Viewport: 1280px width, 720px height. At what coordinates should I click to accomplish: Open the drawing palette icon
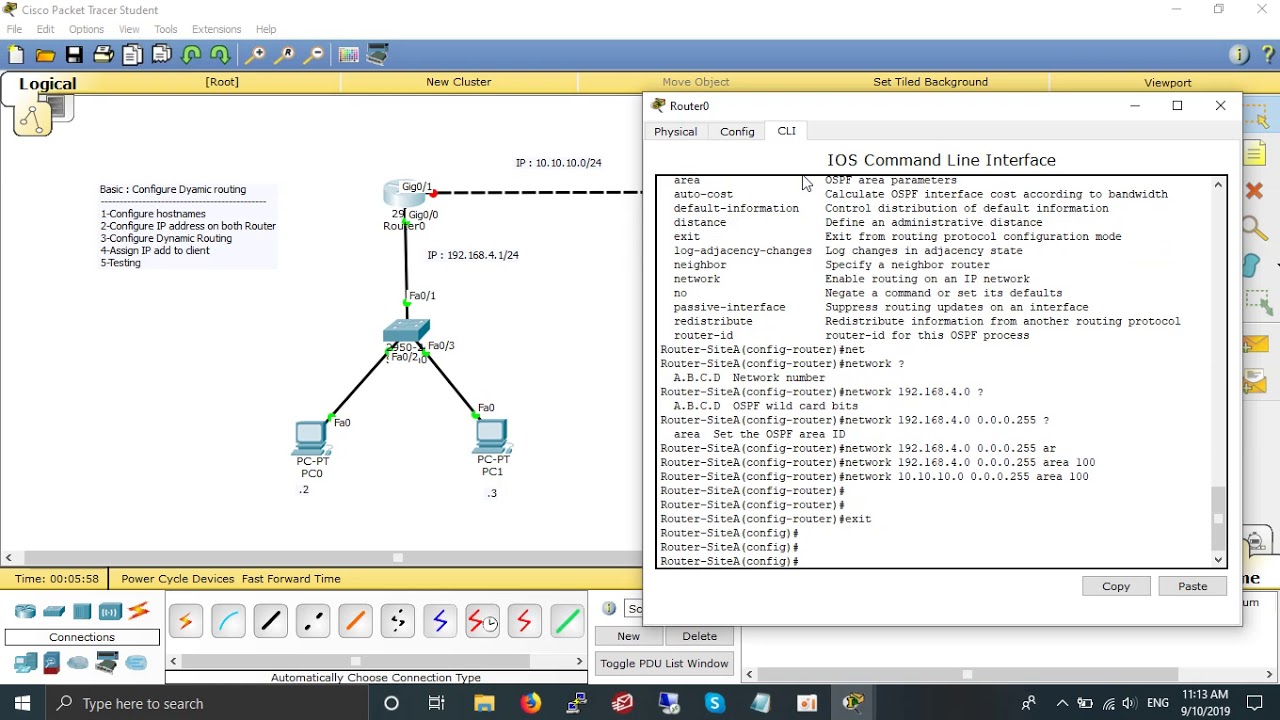click(x=348, y=55)
